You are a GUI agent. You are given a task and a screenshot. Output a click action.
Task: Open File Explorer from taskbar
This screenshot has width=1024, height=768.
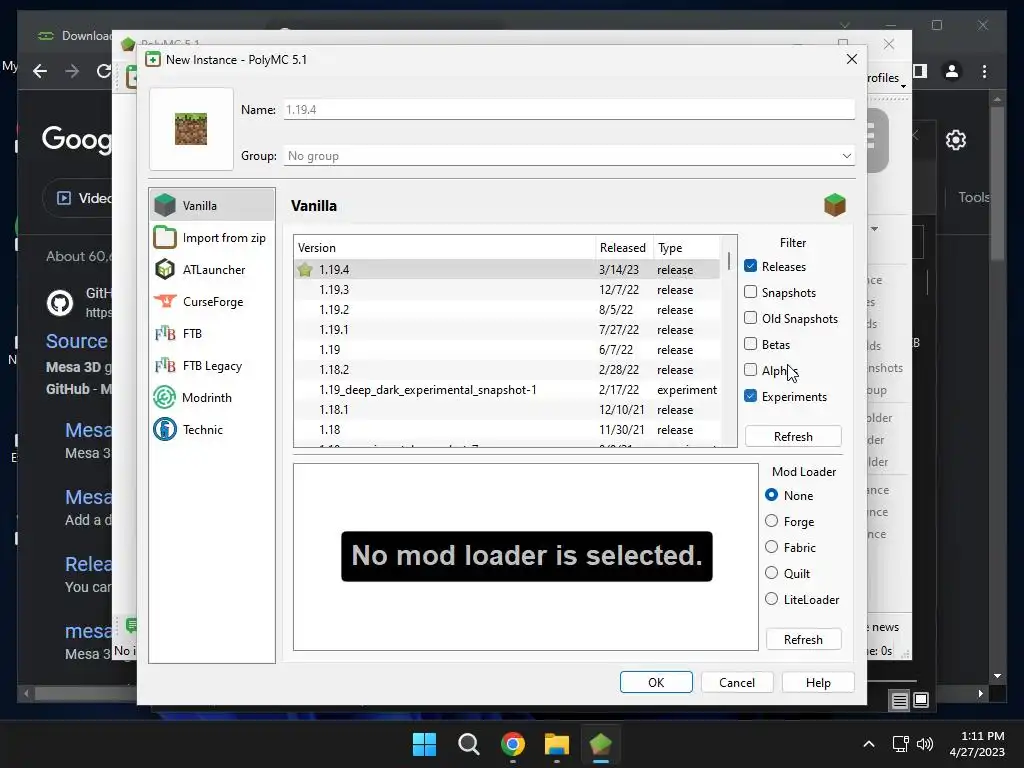[557, 744]
